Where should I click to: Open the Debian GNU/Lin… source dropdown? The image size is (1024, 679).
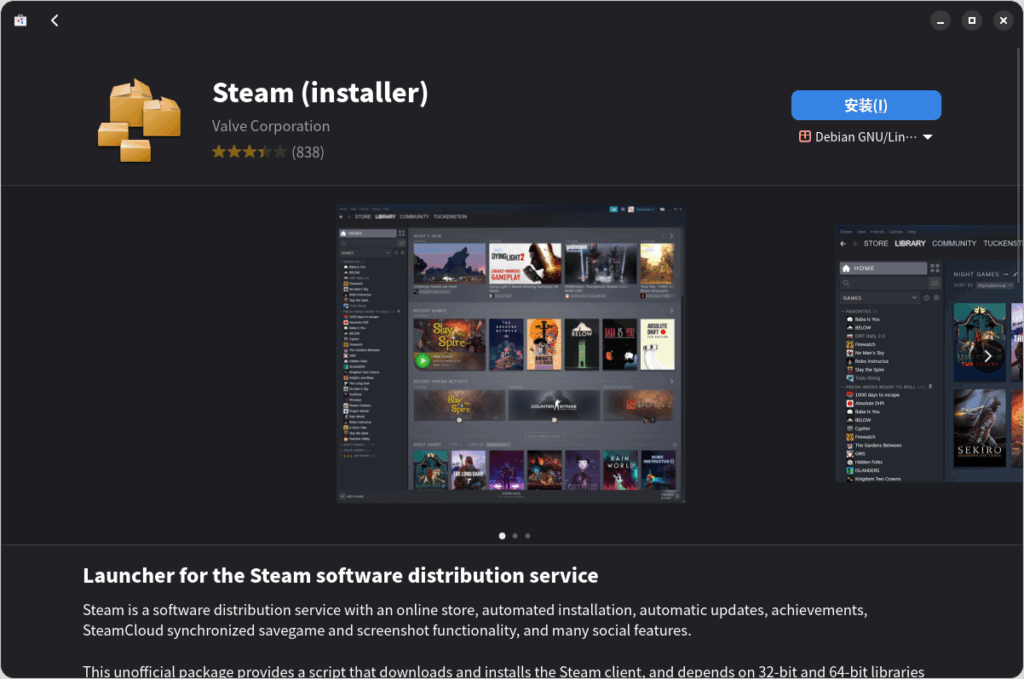[866, 137]
